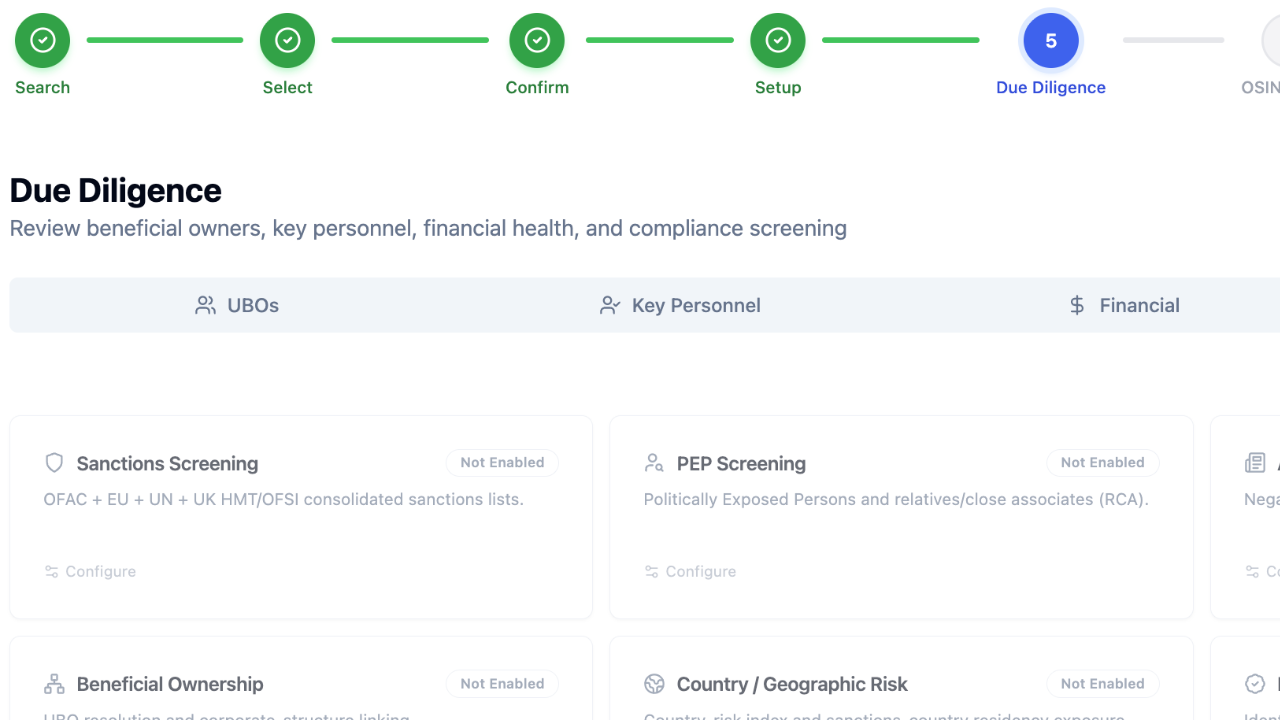This screenshot has width=1280, height=720.
Task: Click the Search step checkmark circle
Action: (42, 41)
